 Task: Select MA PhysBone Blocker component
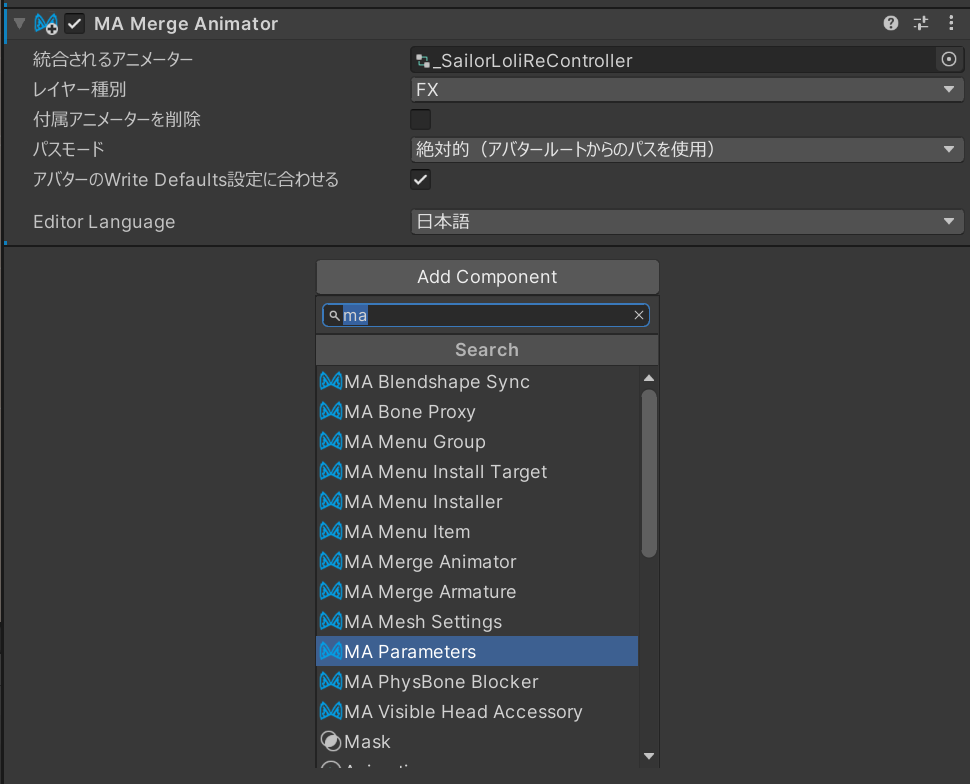tap(477, 682)
